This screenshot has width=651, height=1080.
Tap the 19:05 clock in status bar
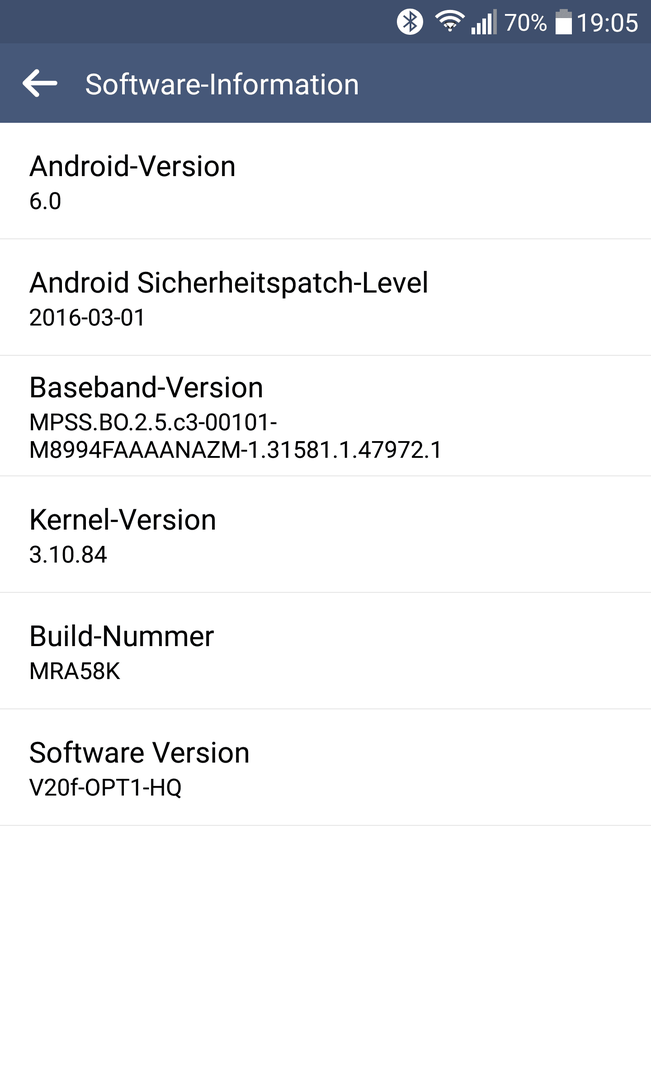point(608,23)
